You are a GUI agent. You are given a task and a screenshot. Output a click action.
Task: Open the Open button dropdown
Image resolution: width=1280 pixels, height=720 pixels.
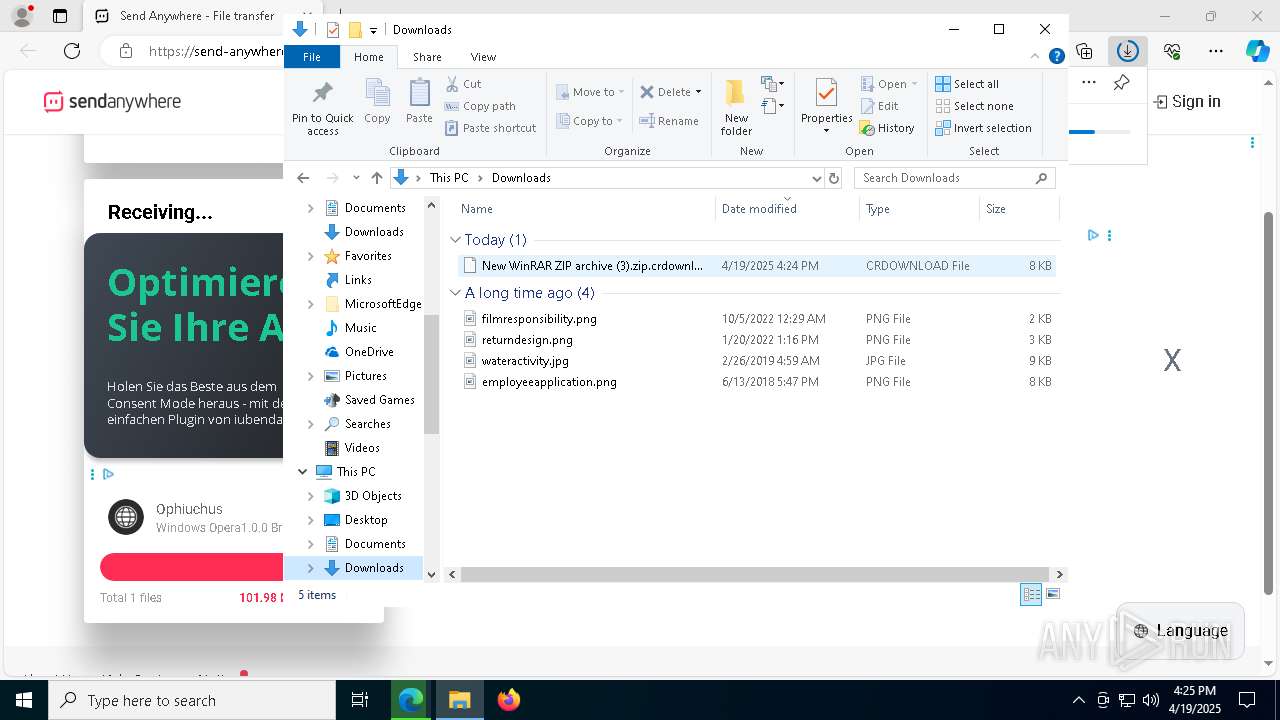pyautogui.click(x=914, y=84)
